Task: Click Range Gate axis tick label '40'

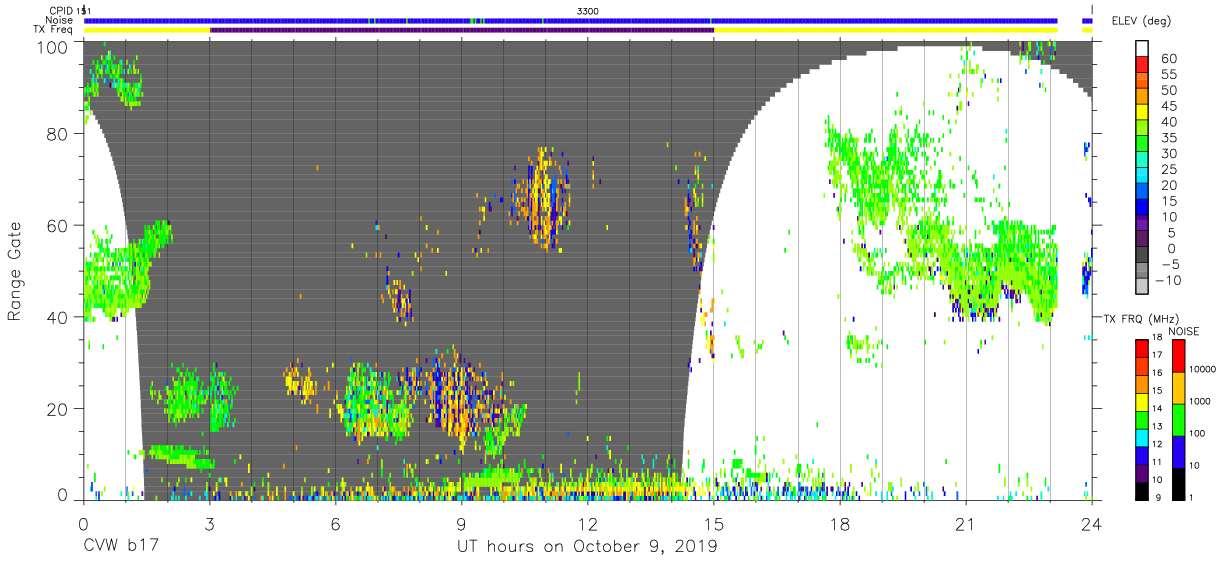Action: pos(59,317)
